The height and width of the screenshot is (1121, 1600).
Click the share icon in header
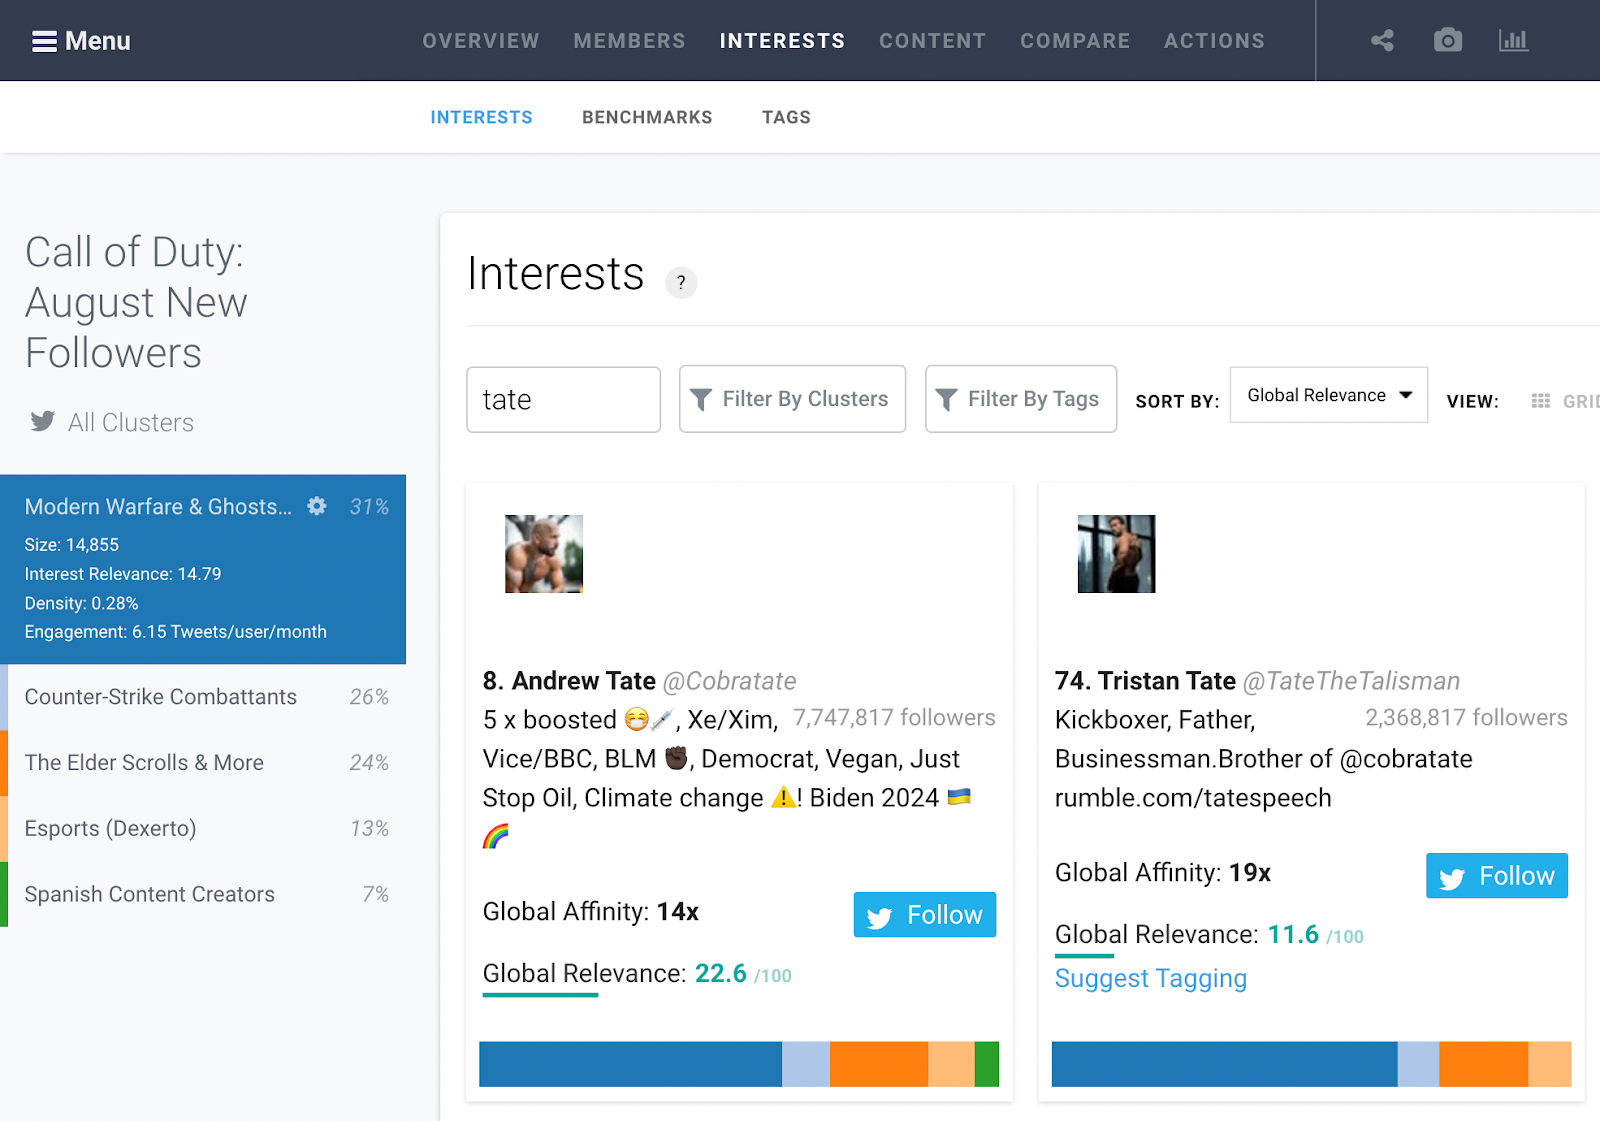pos(1382,41)
